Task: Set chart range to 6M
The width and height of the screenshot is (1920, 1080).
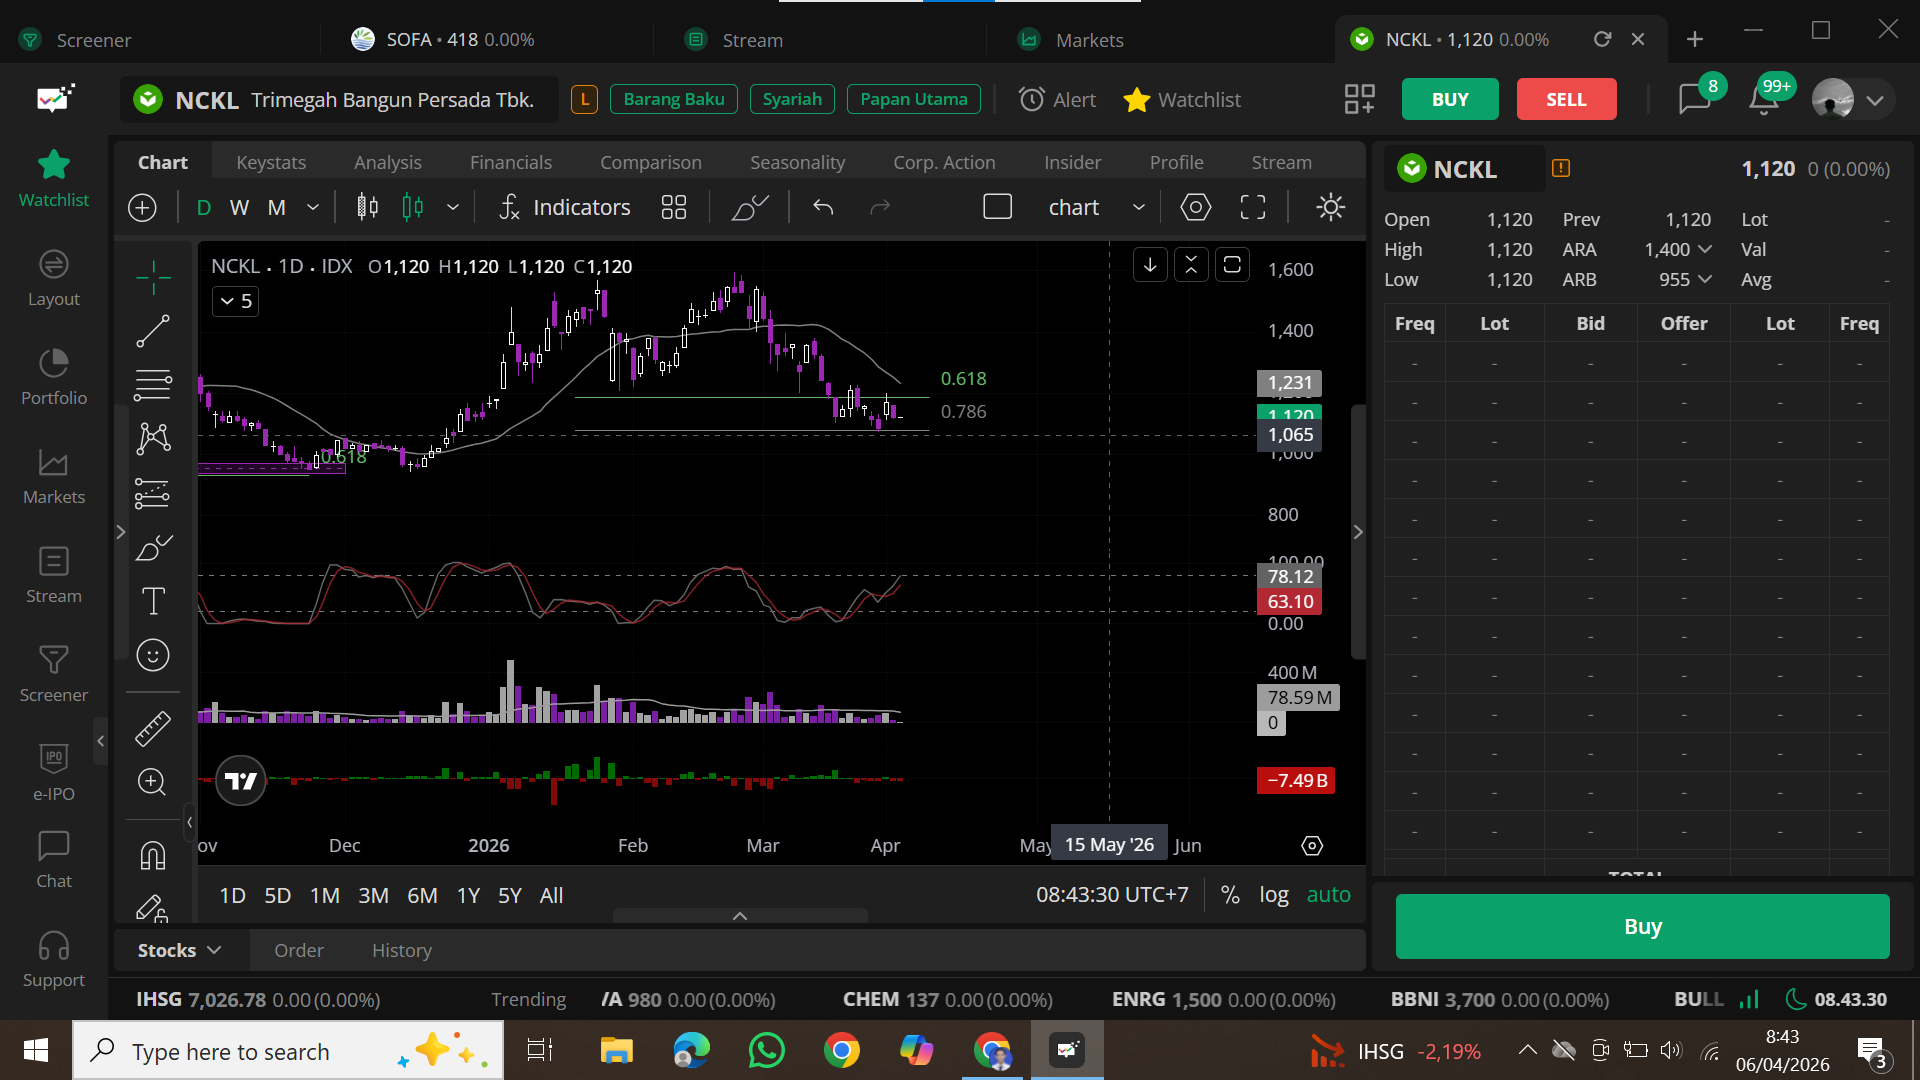Action: tap(422, 895)
